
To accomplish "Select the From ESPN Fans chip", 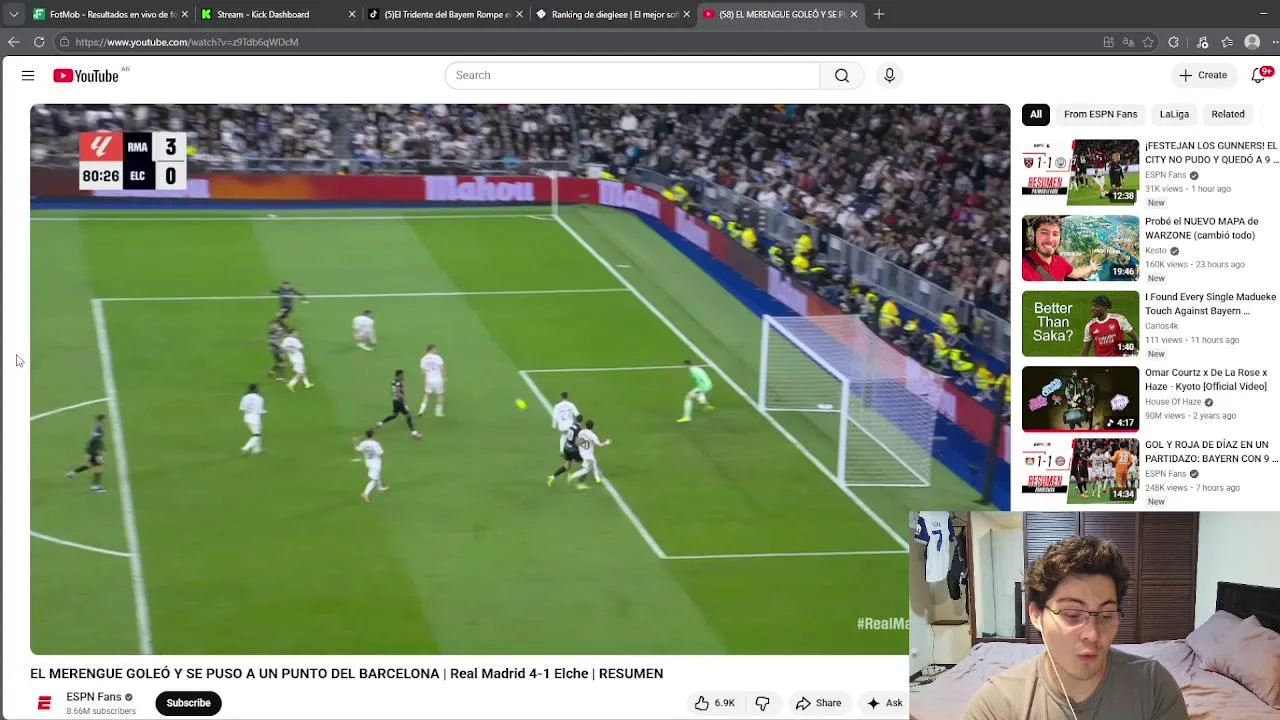I will (1100, 114).
